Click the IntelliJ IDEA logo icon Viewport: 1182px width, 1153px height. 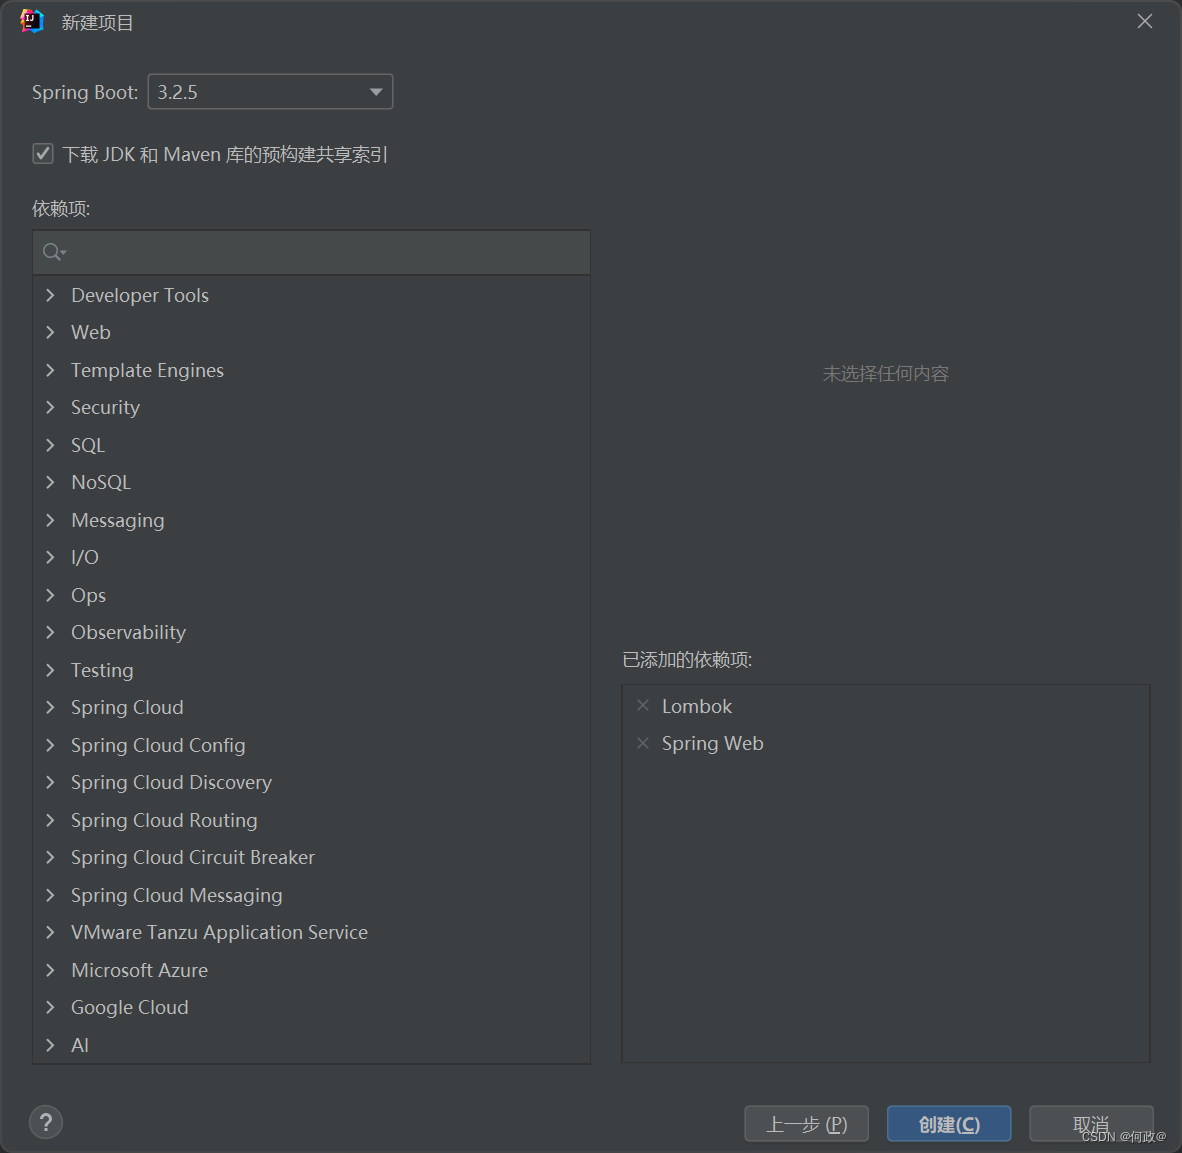(32, 21)
